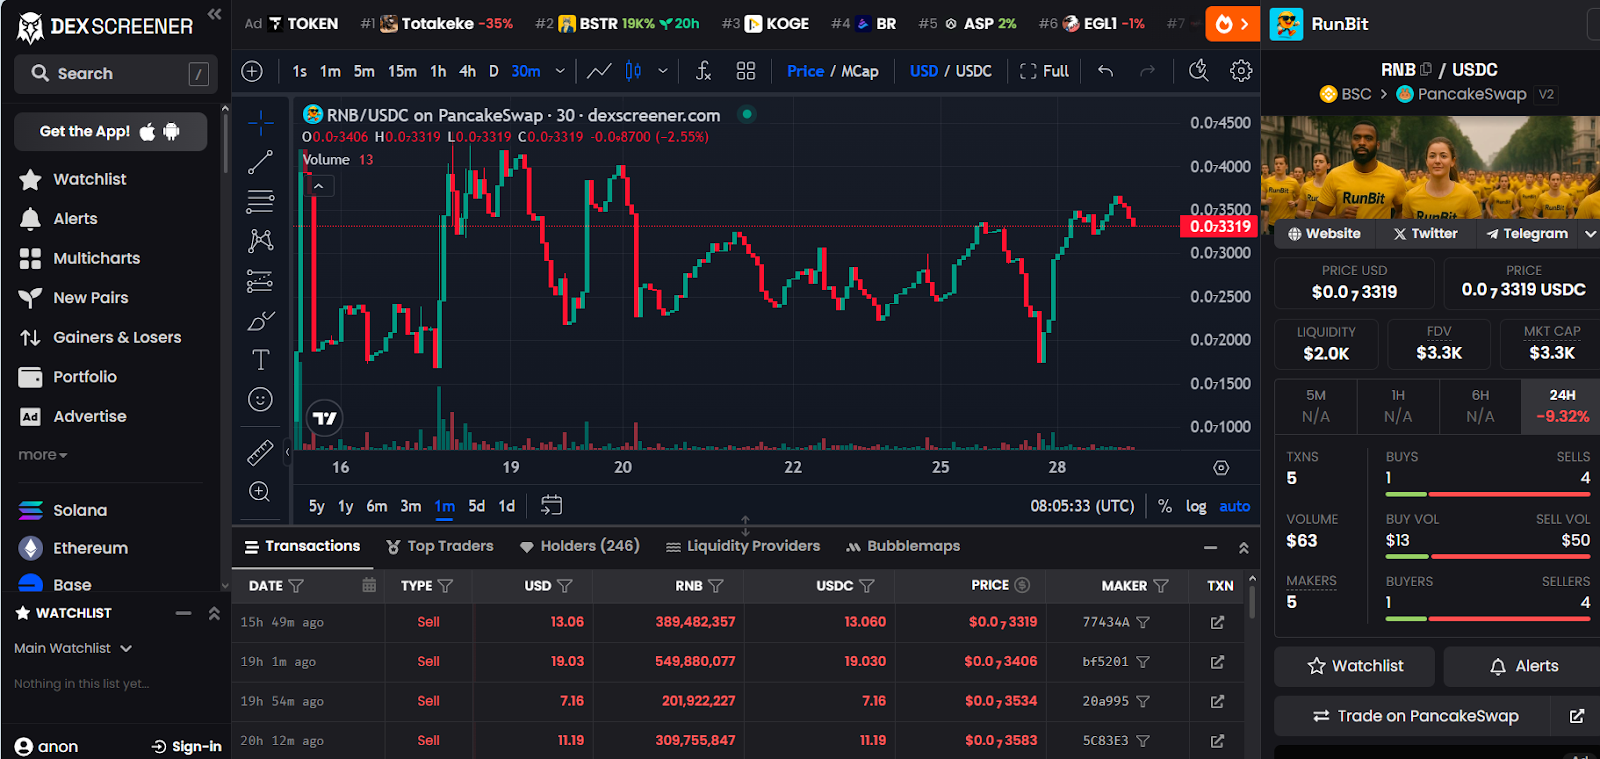Viewport: 1600px width, 759px height.
Task: Toggle log scale on the chart
Action: [1196, 506]
